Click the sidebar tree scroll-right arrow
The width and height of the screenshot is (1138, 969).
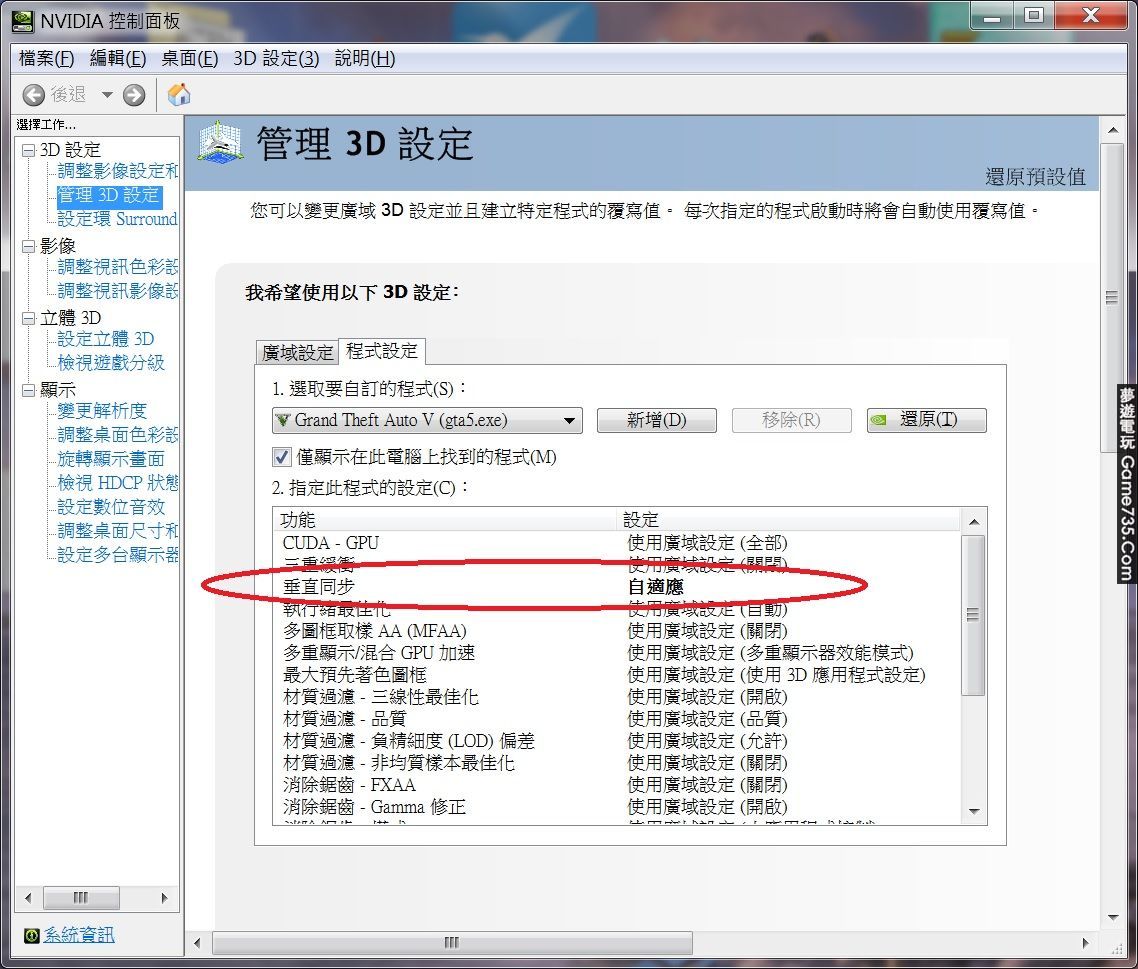165,898
